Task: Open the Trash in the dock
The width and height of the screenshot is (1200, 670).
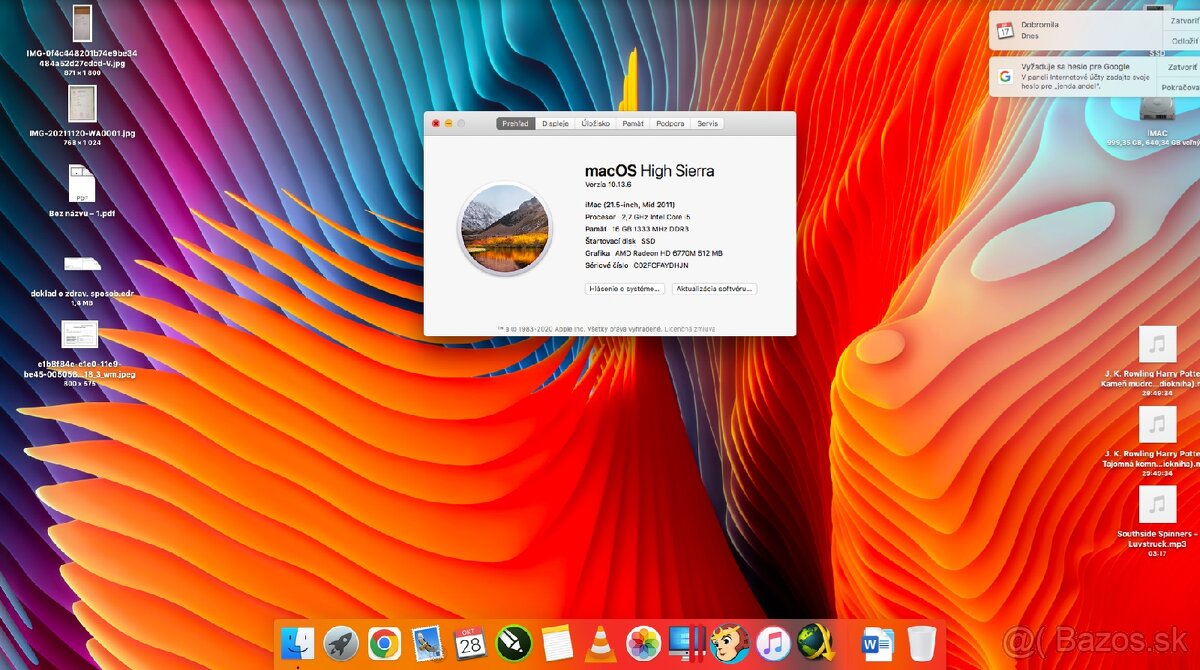Action: point(921,643)
